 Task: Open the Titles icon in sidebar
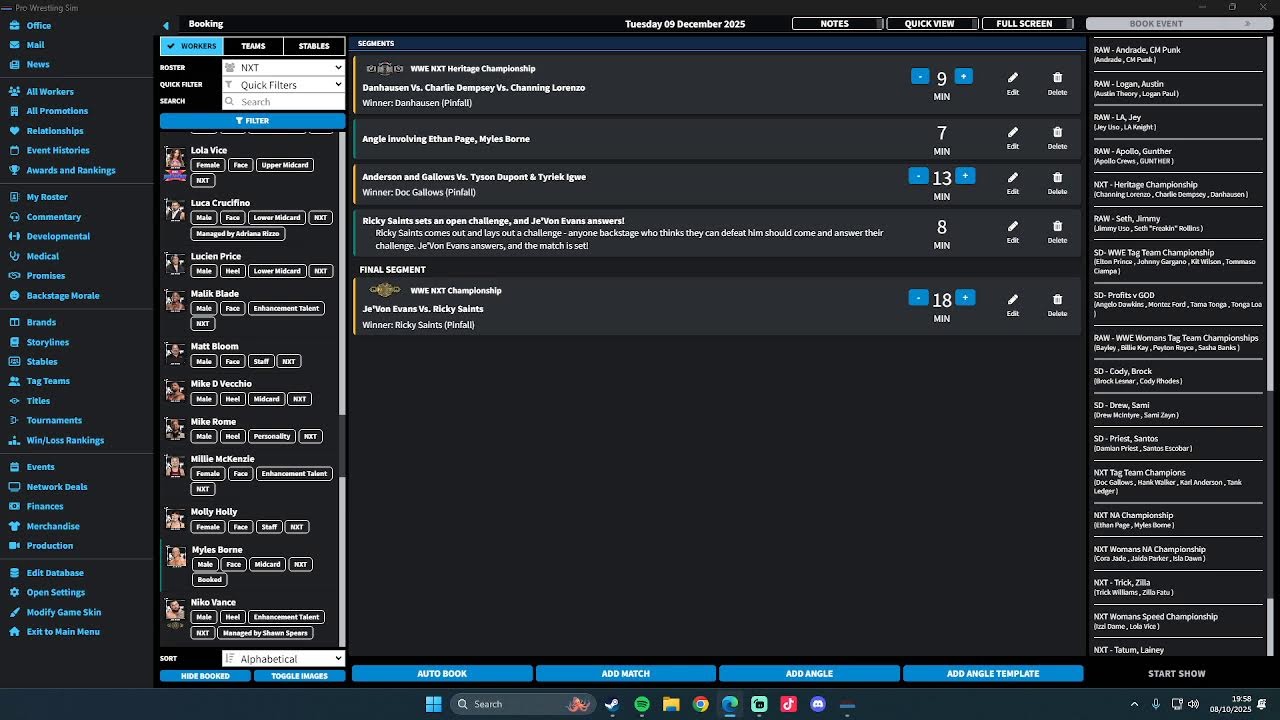click(15, 401)
